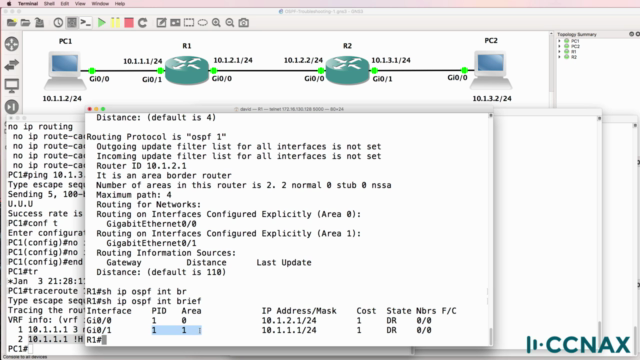Browse security devices sidebar icon

coord(12,107)
